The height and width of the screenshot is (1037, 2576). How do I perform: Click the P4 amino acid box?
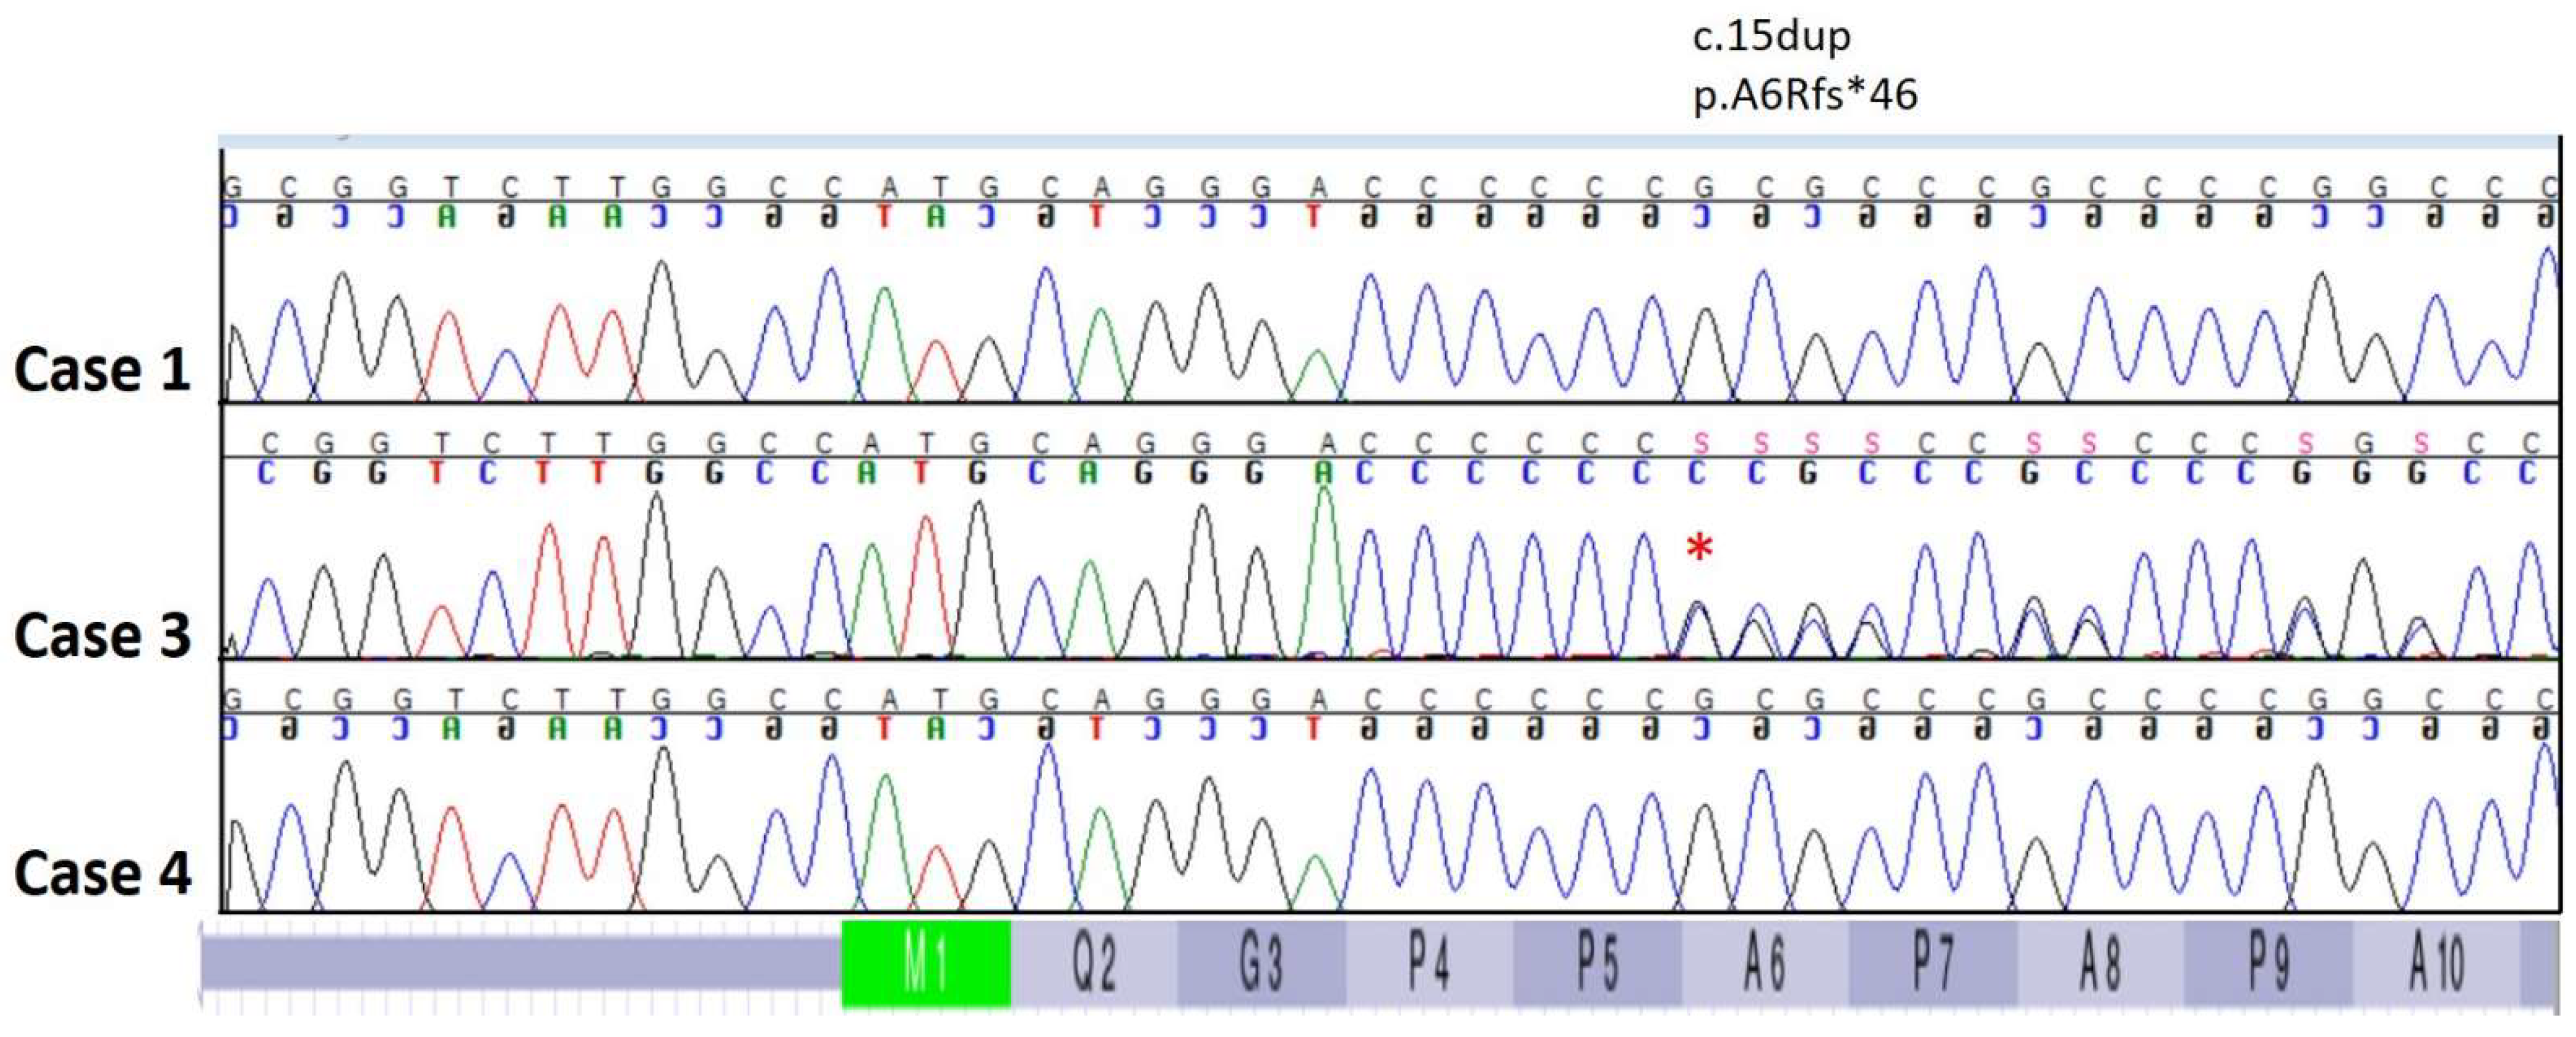click(1429, 964)
